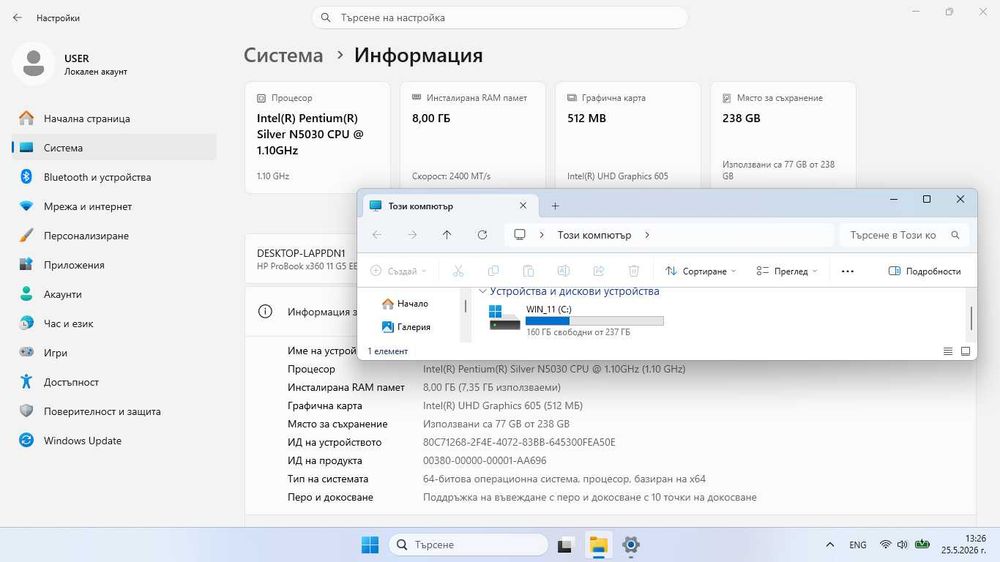Open Task View on the taskbar
The image size is (1000, 562).
[x=565, y=545]
